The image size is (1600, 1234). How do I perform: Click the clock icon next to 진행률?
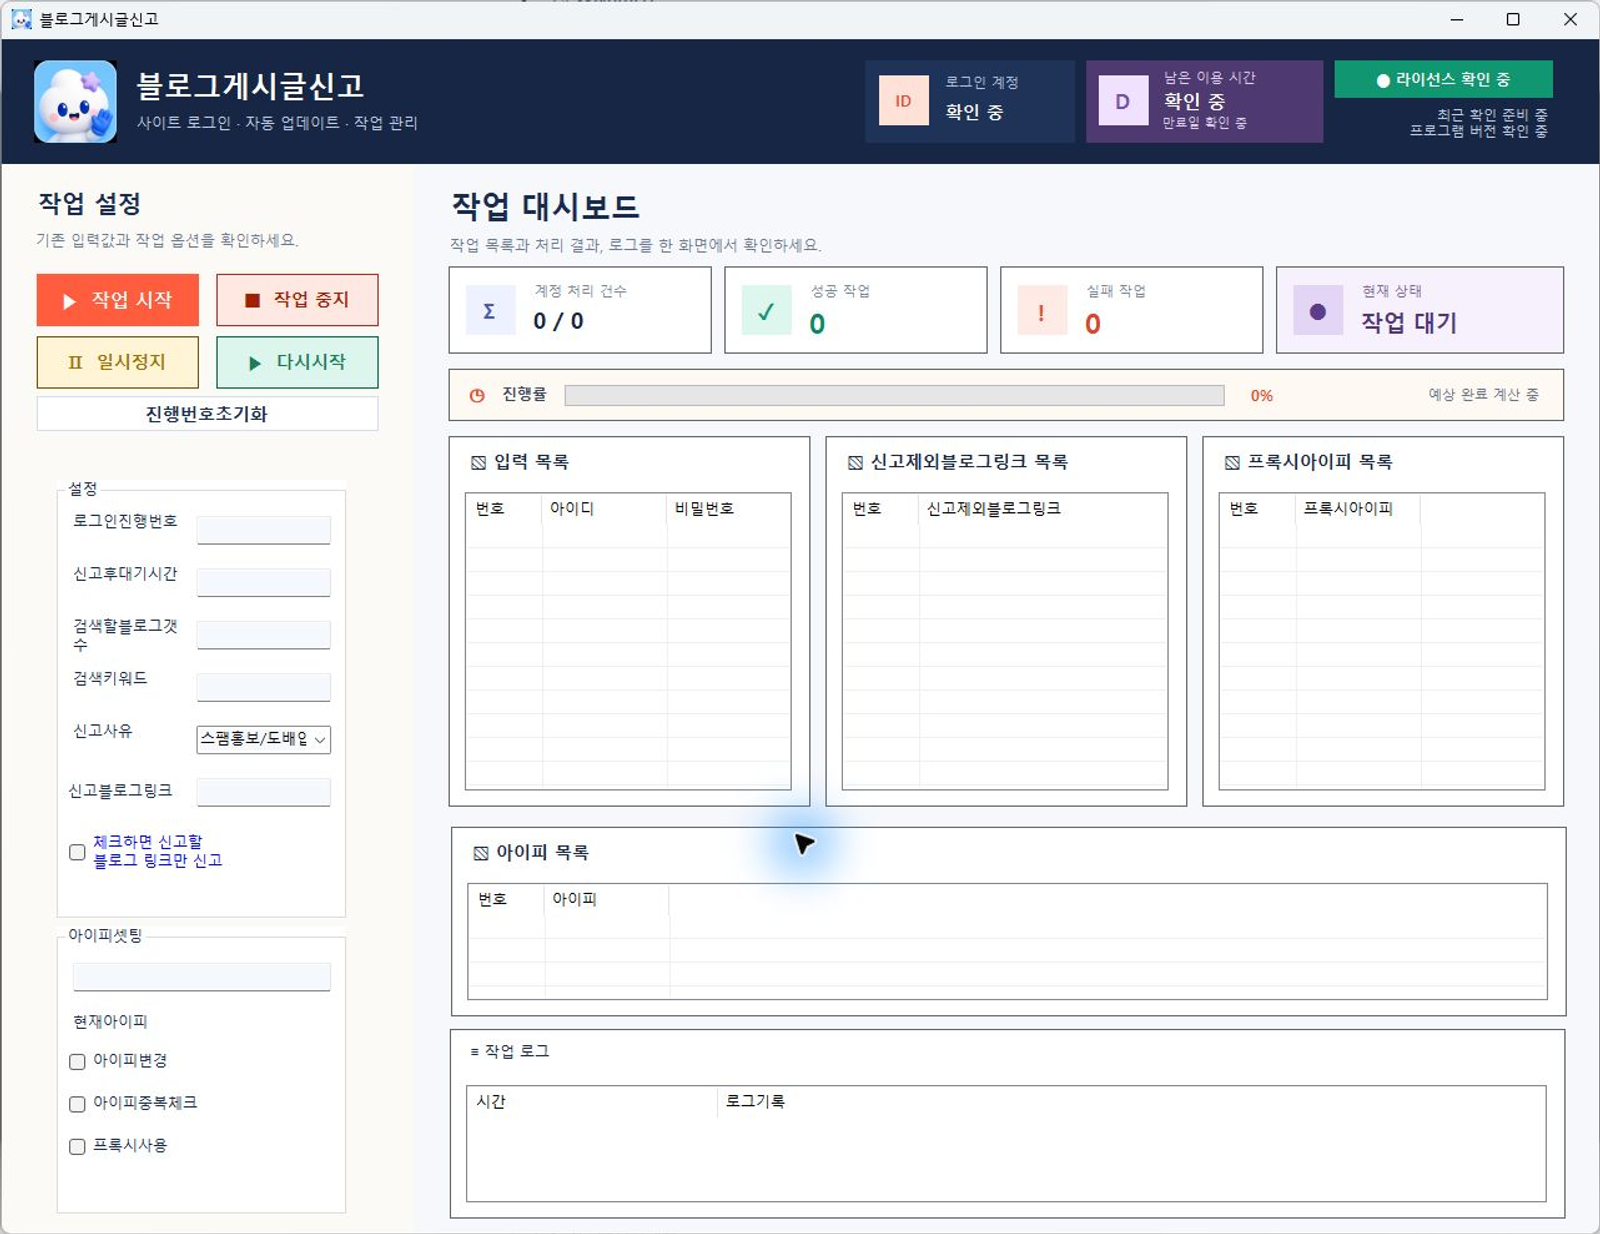point(477,395)
